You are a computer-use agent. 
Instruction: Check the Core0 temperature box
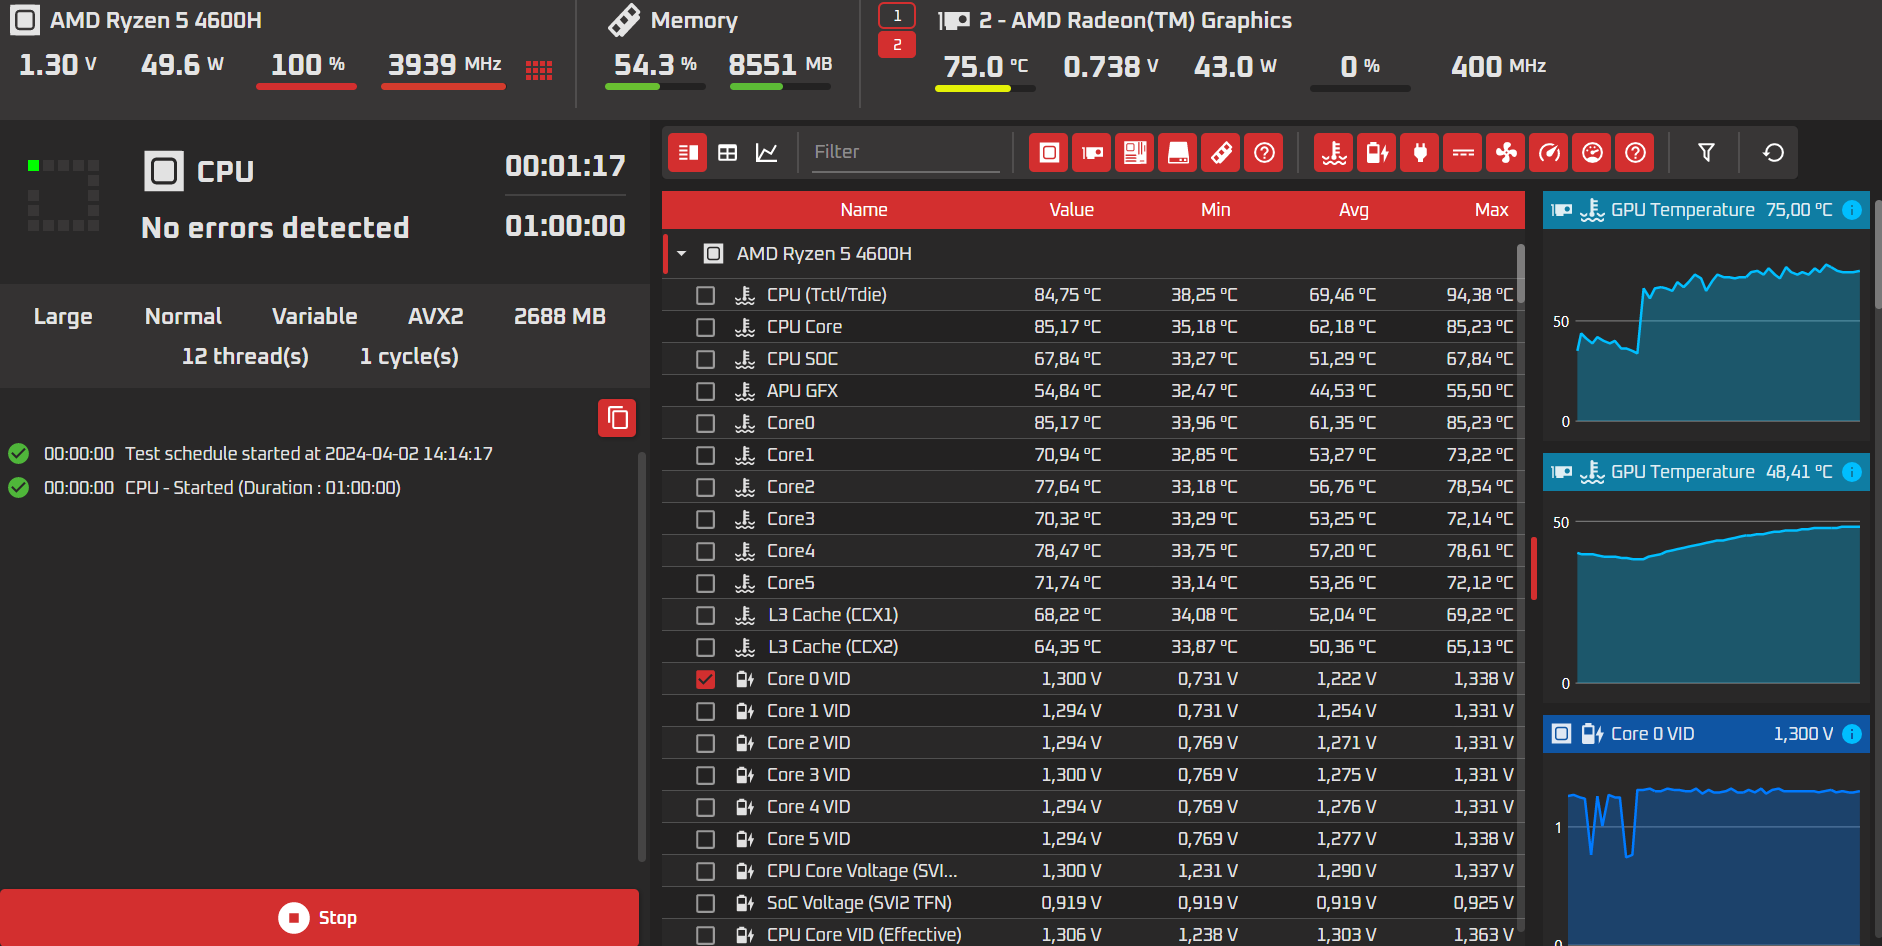(705, 423)
